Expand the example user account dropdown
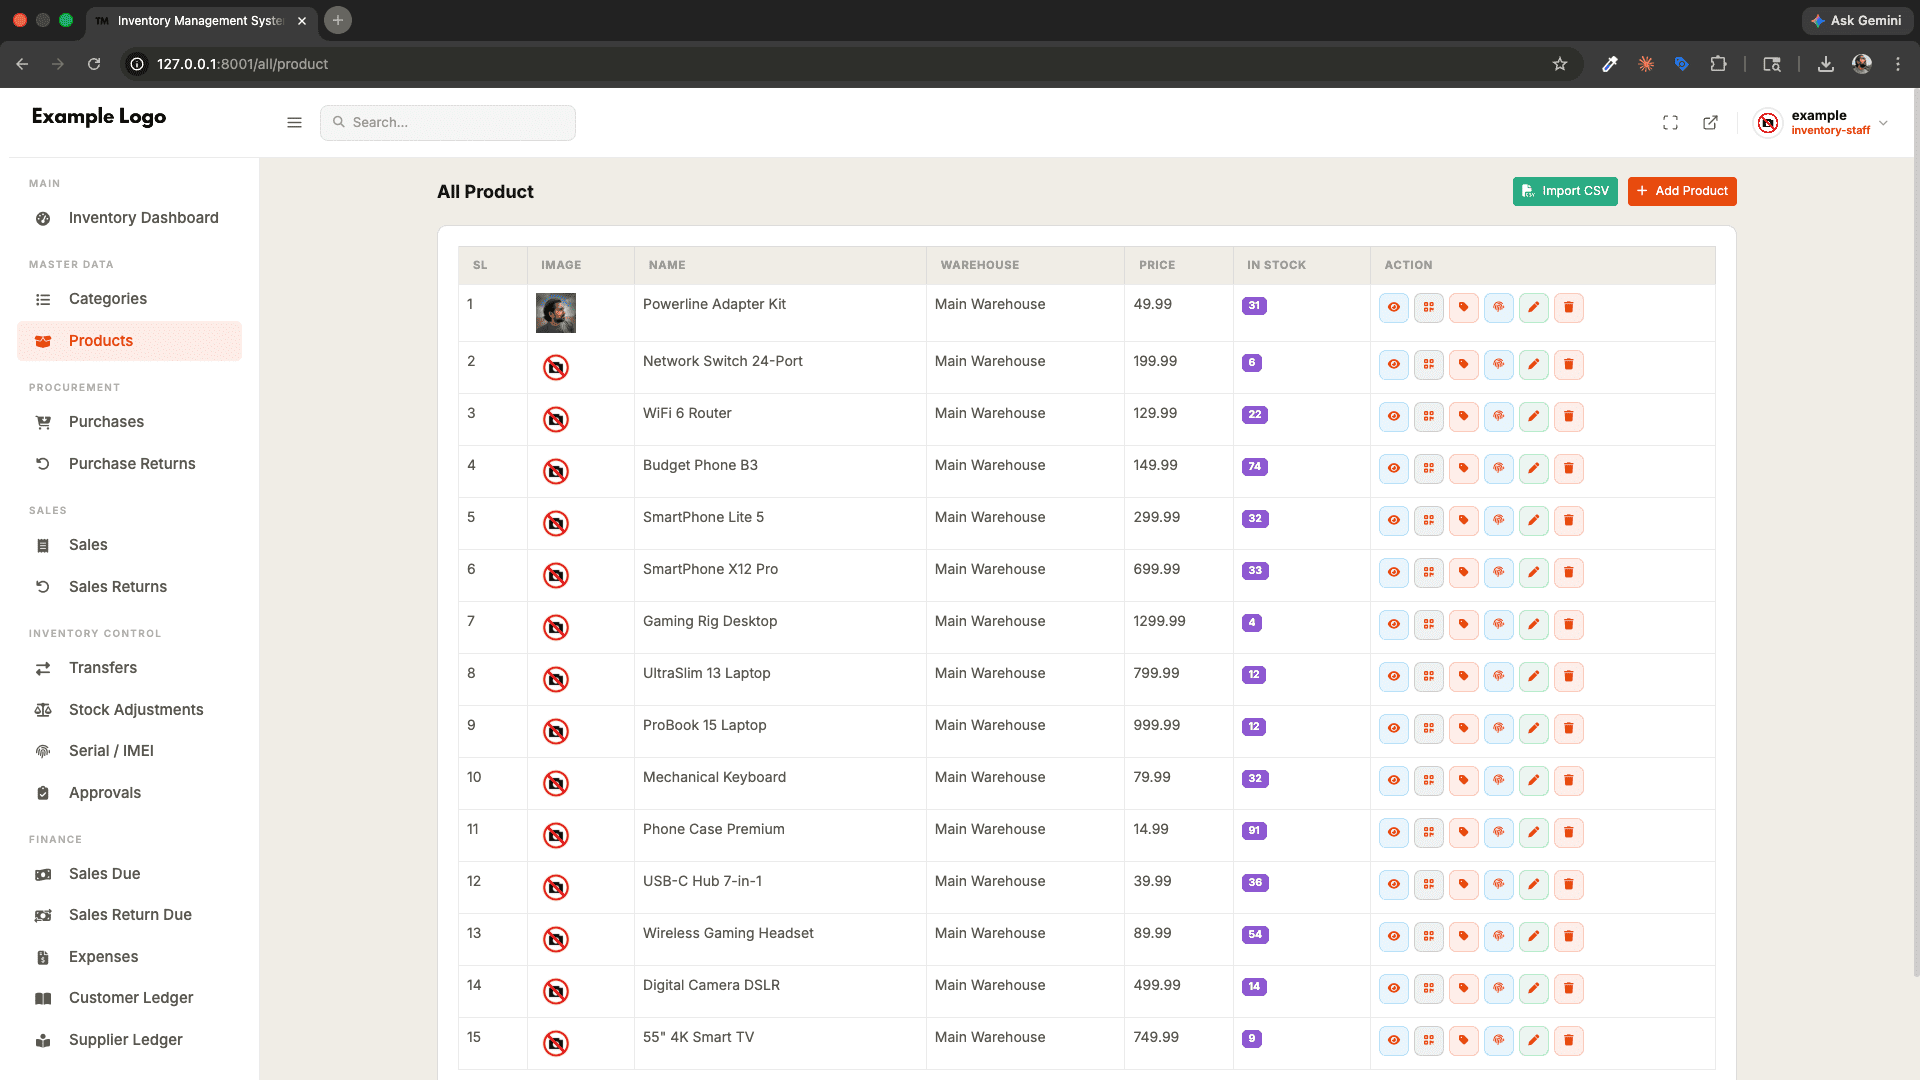This screenshot has width=1920, height=1080. click(x=1820, y=122)
